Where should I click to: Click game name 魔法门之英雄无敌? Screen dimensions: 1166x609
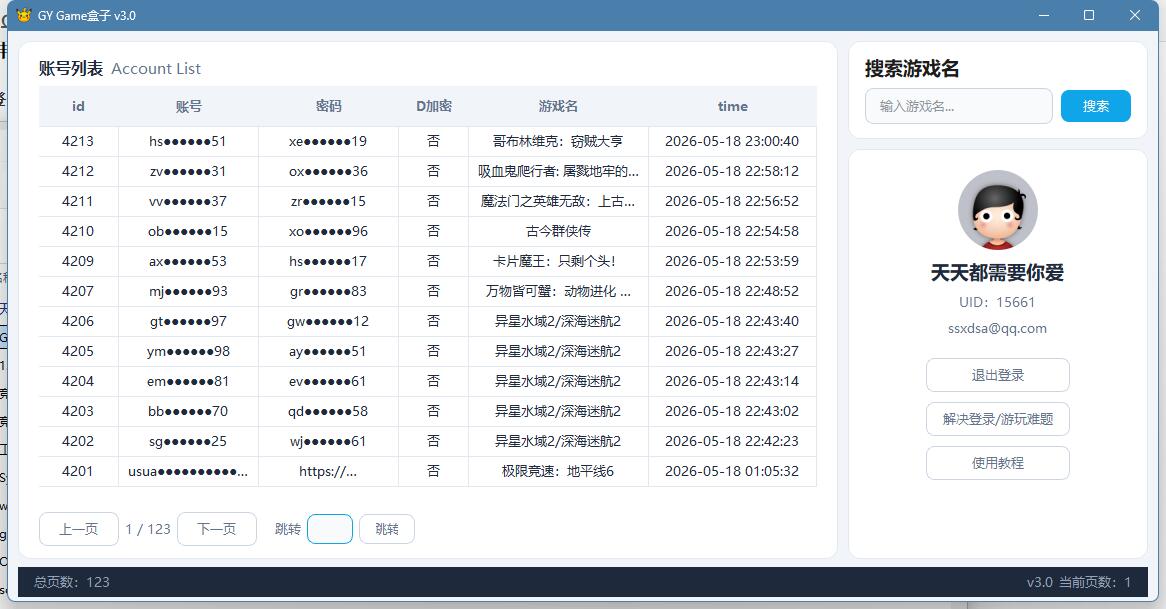click(558, 201)
